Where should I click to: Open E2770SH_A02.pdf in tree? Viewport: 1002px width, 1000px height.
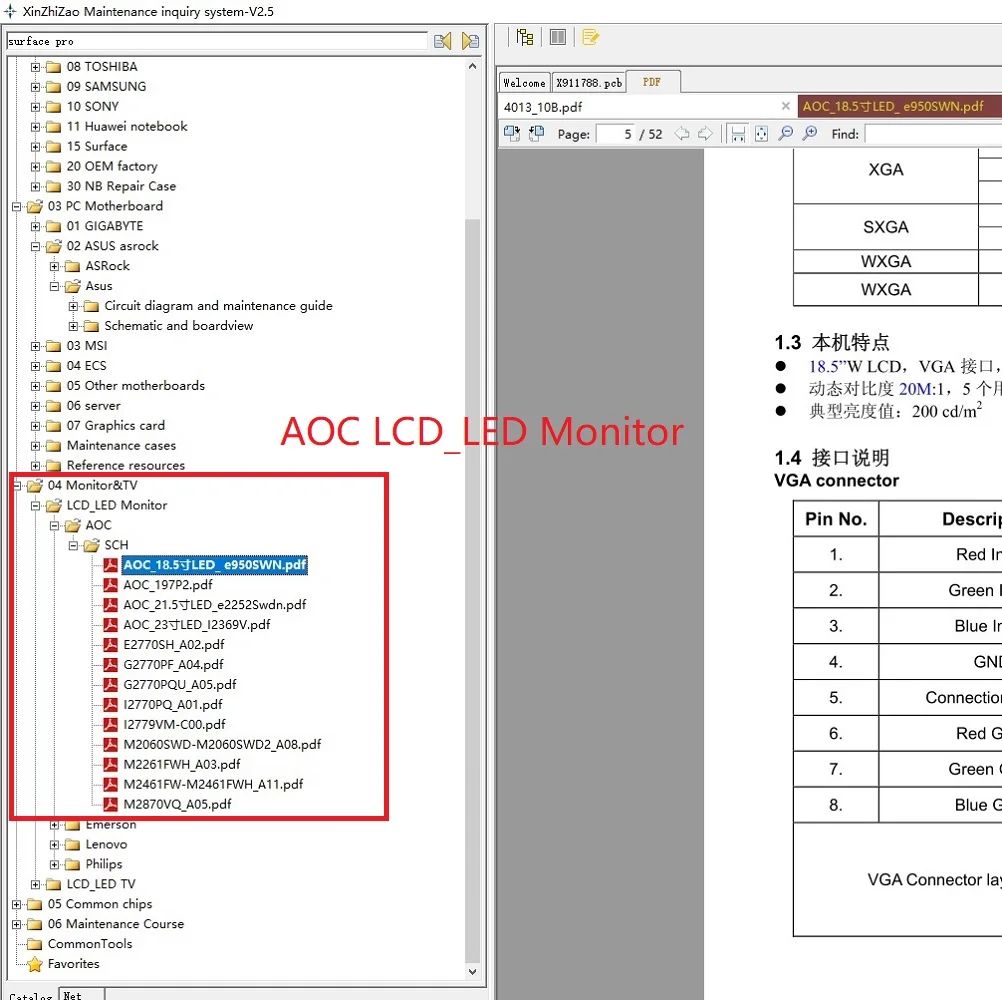[174, 645]
